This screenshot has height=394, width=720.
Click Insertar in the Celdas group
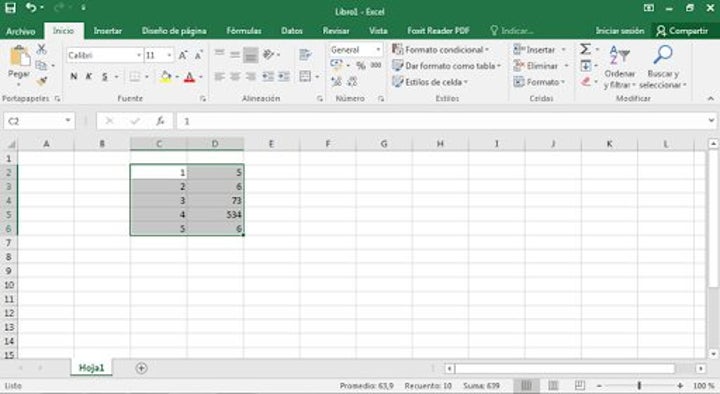[x=534, y=50]
